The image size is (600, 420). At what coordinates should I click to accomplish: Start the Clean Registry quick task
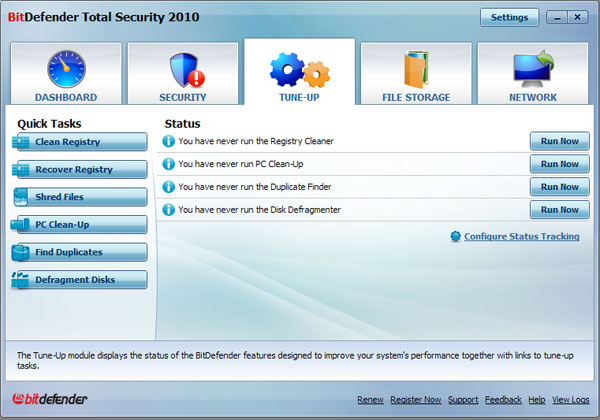[80, 142]
